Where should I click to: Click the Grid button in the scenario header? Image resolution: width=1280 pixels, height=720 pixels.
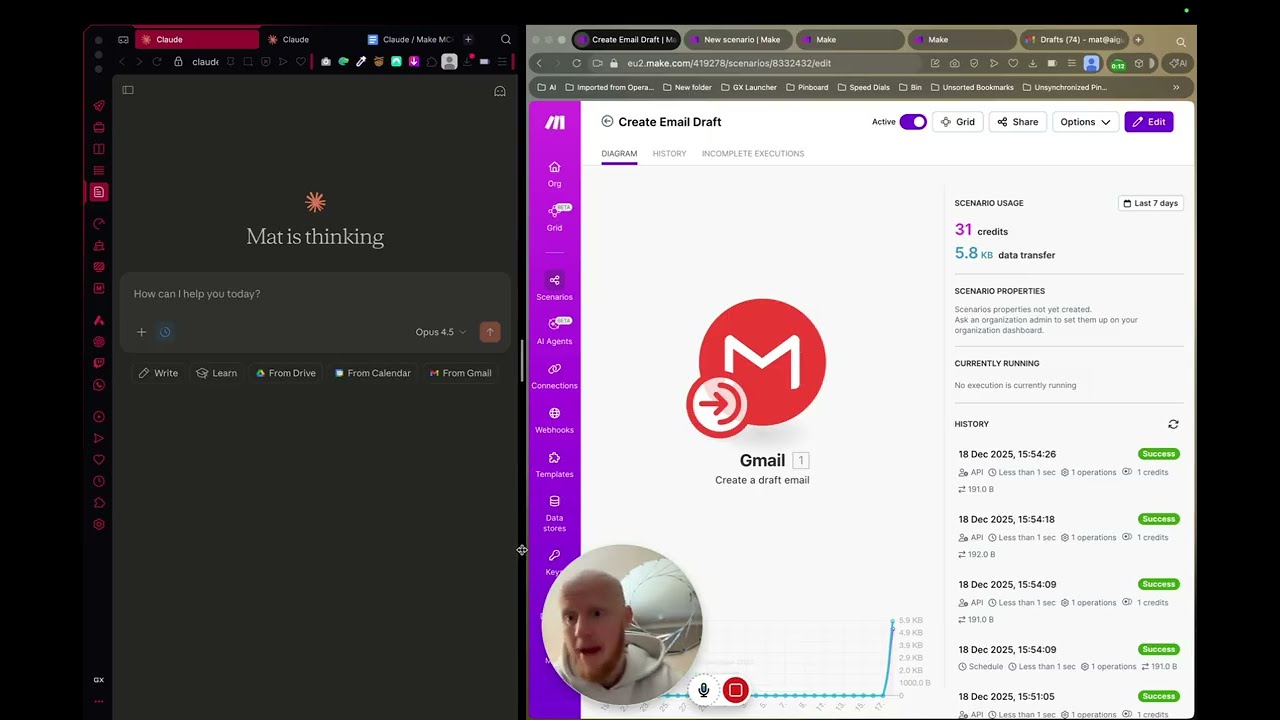[x=957, y=122]
